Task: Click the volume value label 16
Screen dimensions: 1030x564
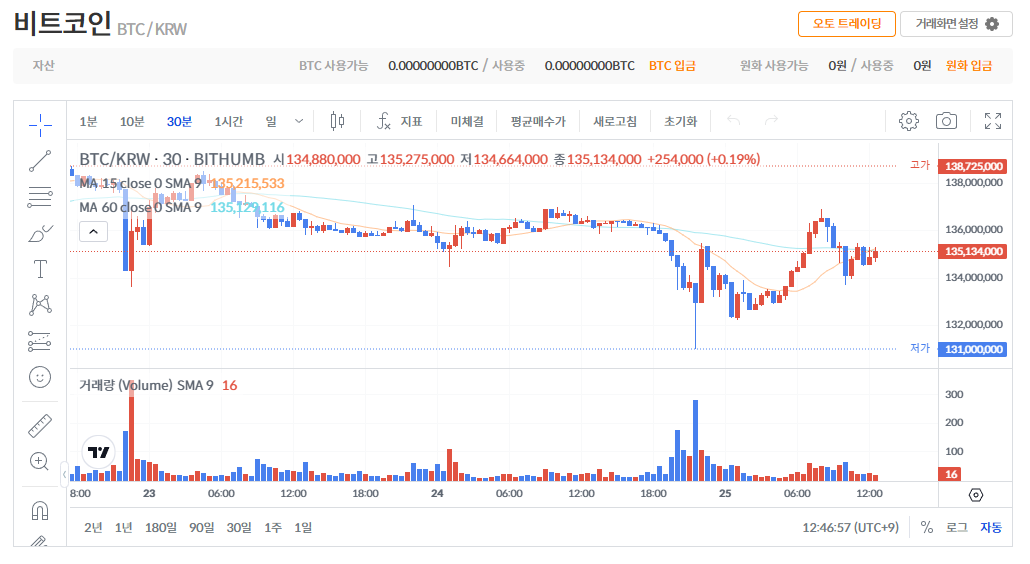Action: (x=951, y=474)
